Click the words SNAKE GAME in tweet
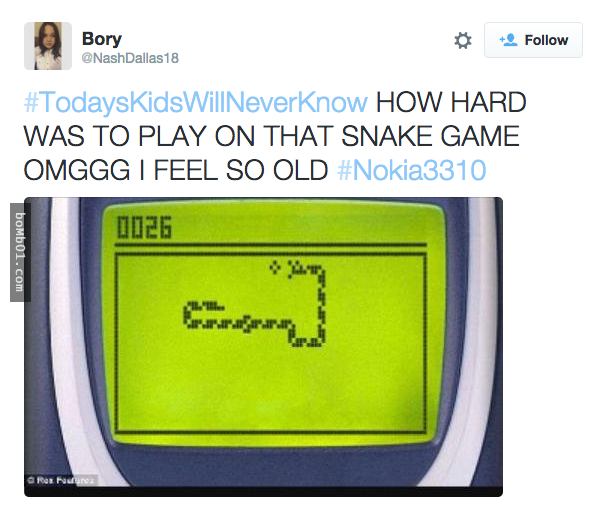This screenshot has width=612, height=505. 430,136
